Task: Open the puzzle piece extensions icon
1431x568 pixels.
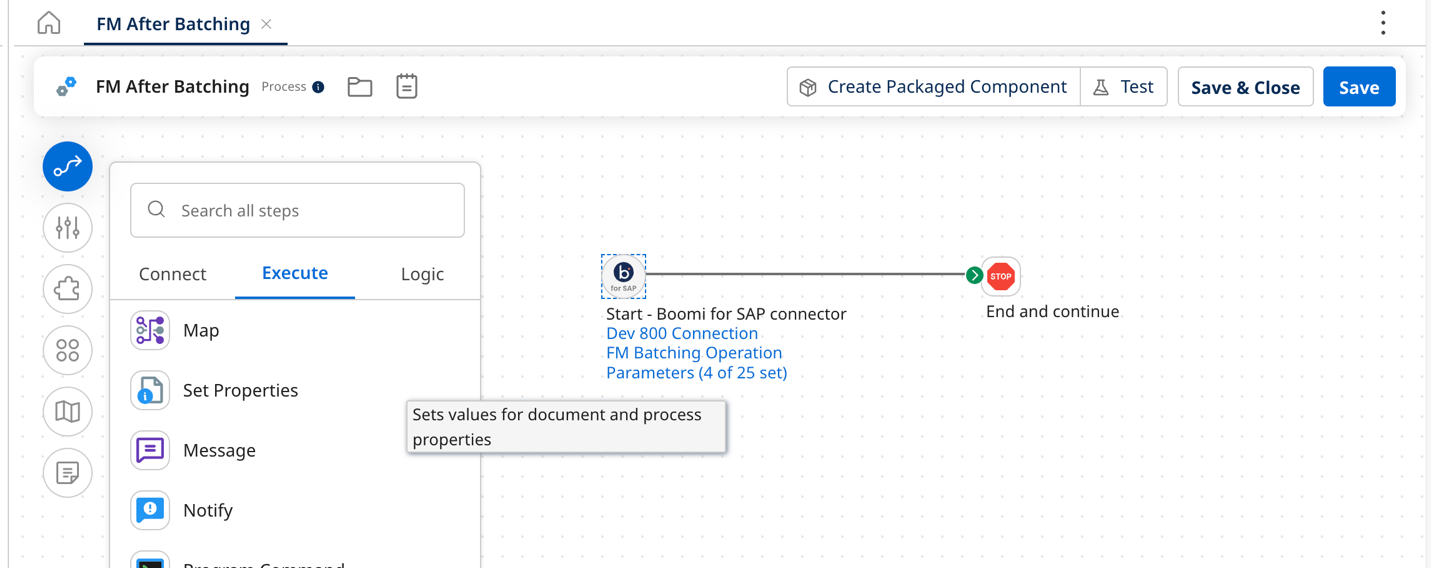Action: coord(68,289)
